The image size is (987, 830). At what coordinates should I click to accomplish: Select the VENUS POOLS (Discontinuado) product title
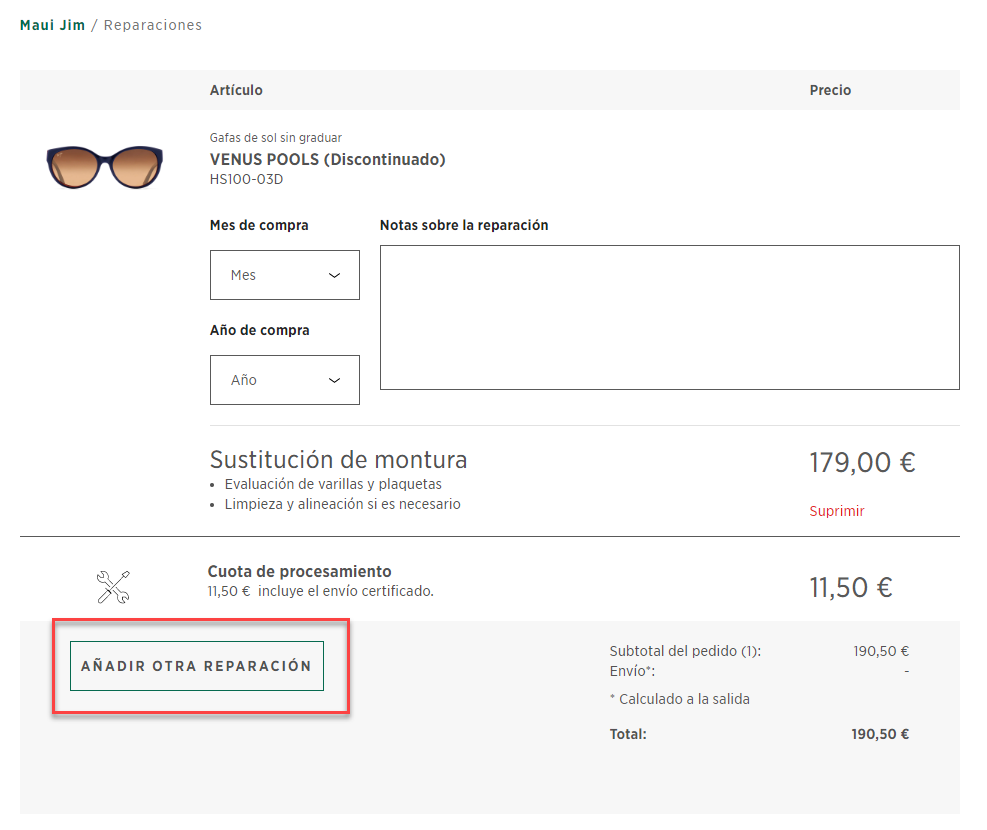(x=327, y=160)
